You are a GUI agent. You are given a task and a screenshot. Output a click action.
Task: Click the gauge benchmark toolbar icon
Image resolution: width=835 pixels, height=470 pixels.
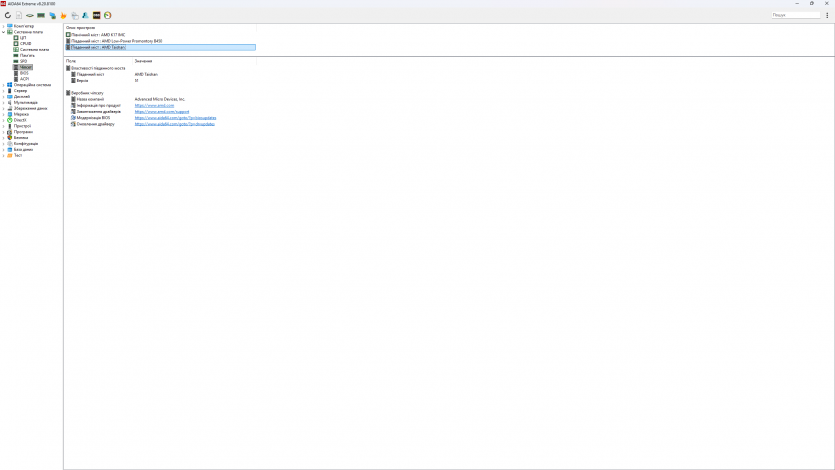[107, 15]
